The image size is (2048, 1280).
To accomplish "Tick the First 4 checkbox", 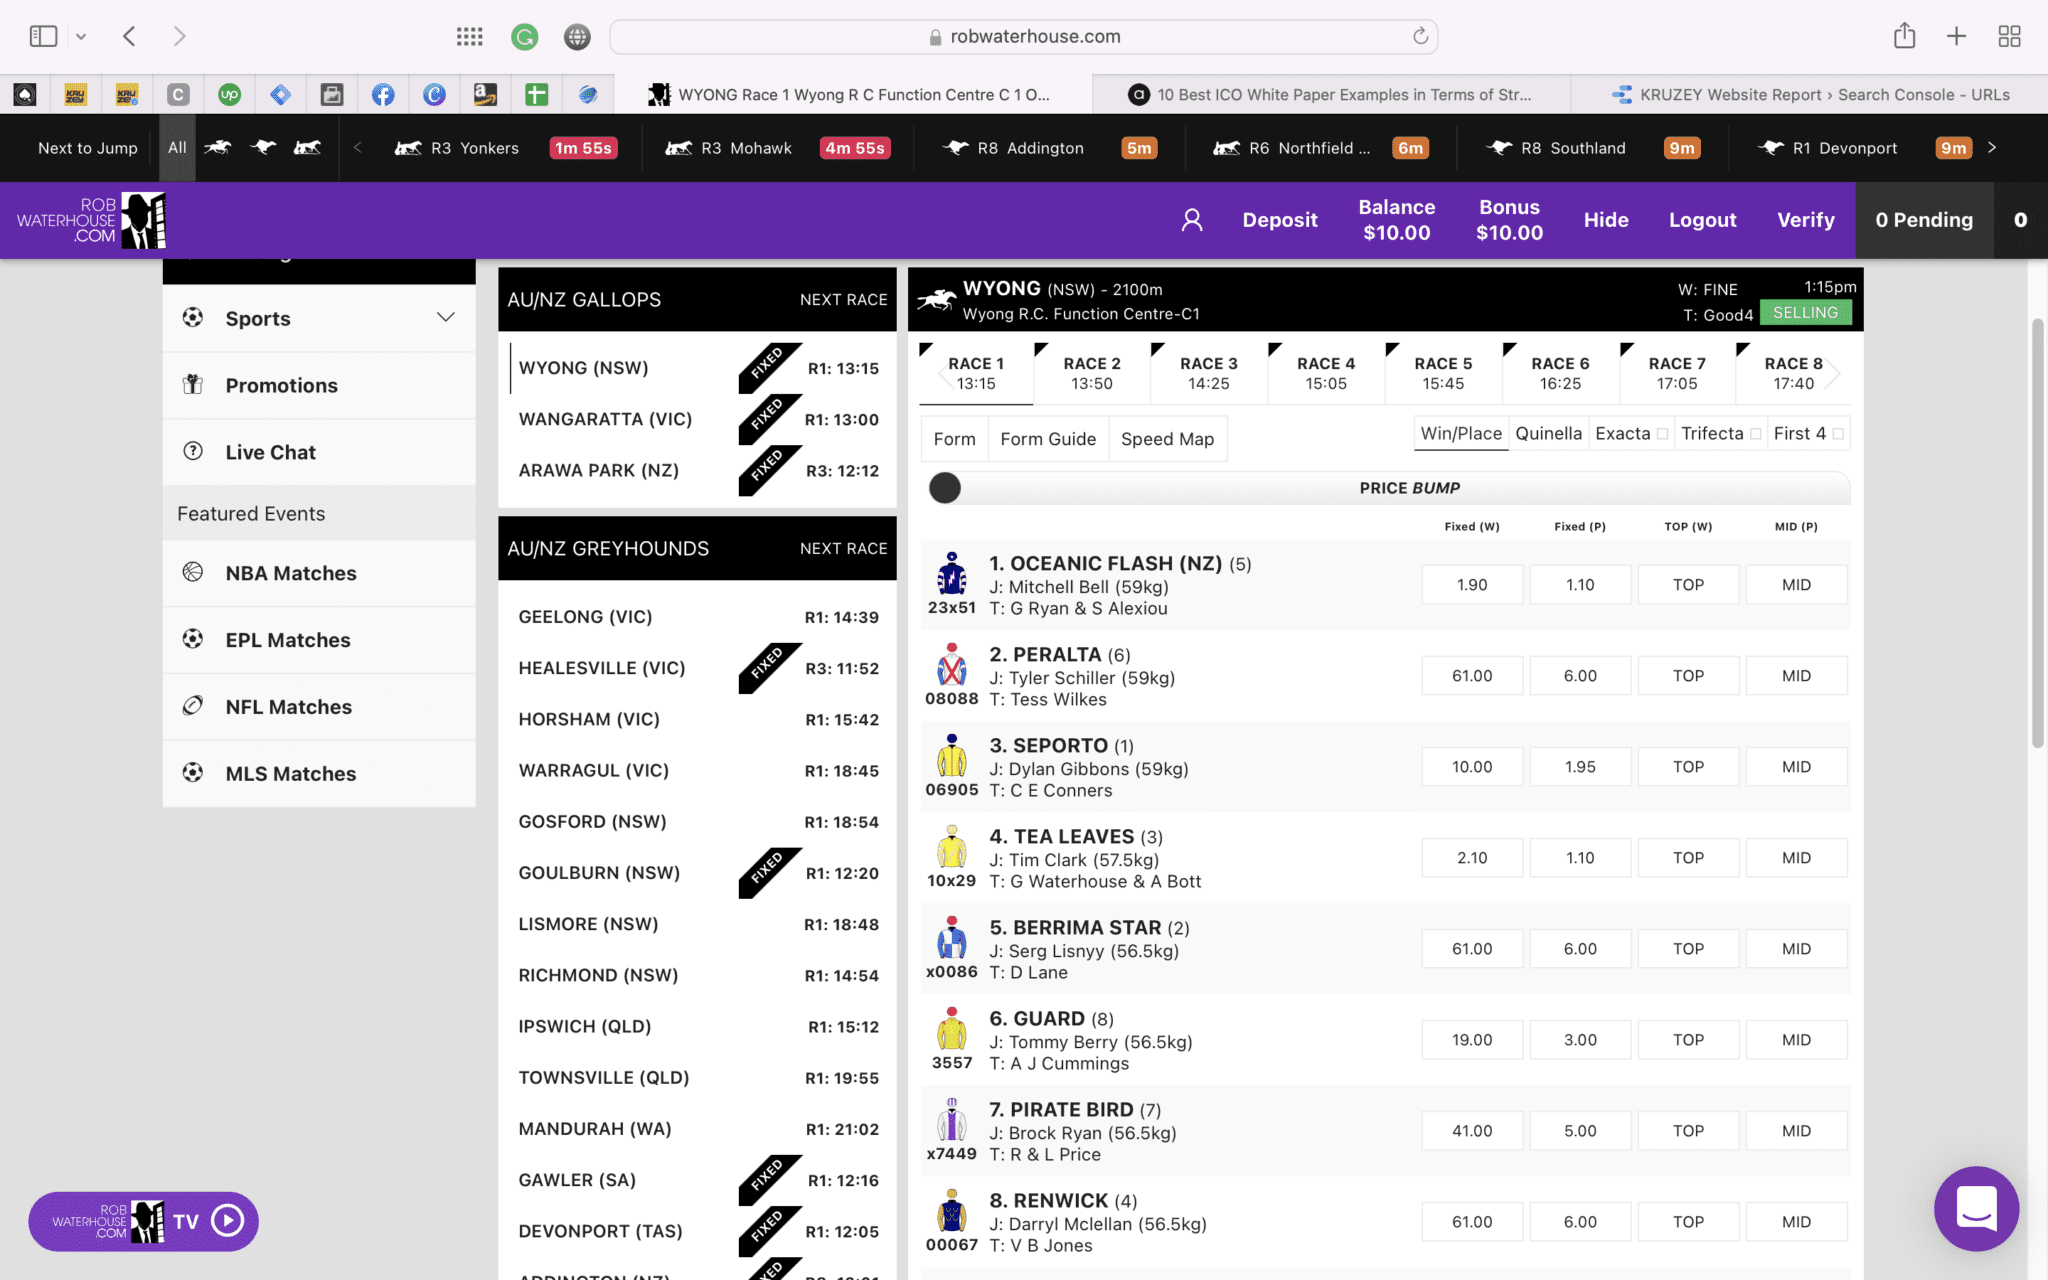I will pos(1838,434).
